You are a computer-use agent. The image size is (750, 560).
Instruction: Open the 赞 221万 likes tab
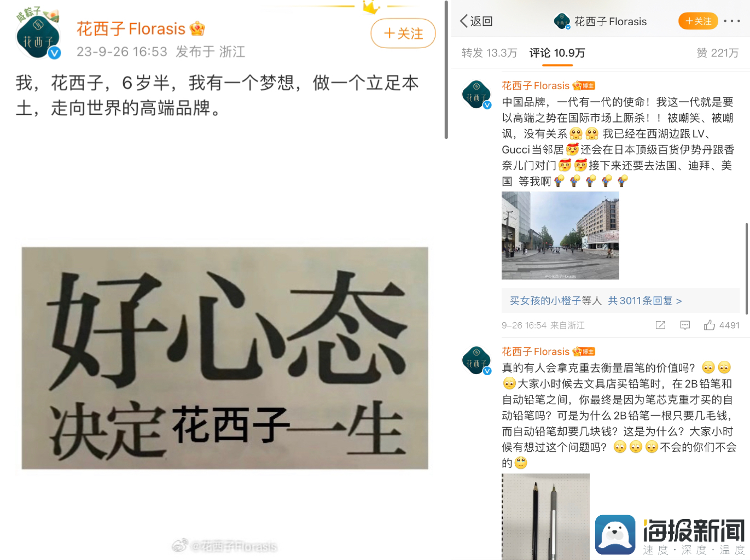[x=717, y=53]
